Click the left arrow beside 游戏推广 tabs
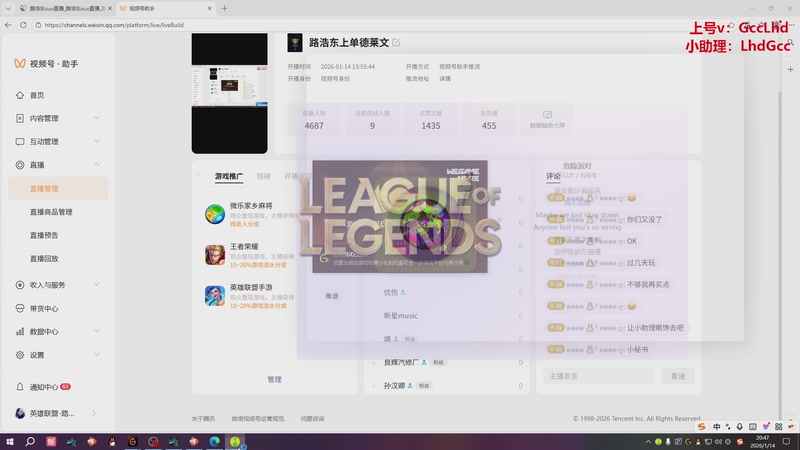This screenshot has height=450, width=800. click(199, 175)
